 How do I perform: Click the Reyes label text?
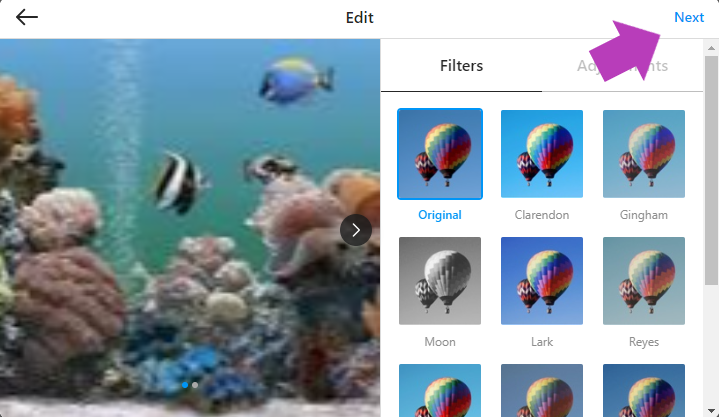click(644, 342)
